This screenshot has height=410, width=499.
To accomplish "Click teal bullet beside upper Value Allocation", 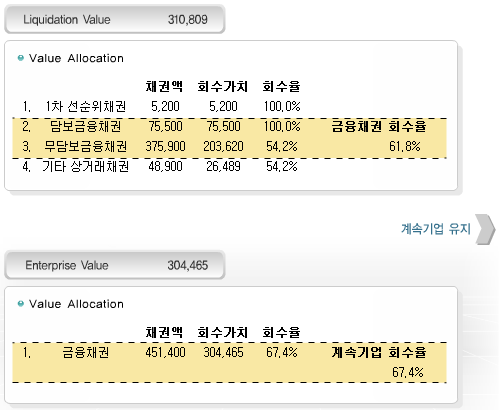I will [x=21, y=58].
